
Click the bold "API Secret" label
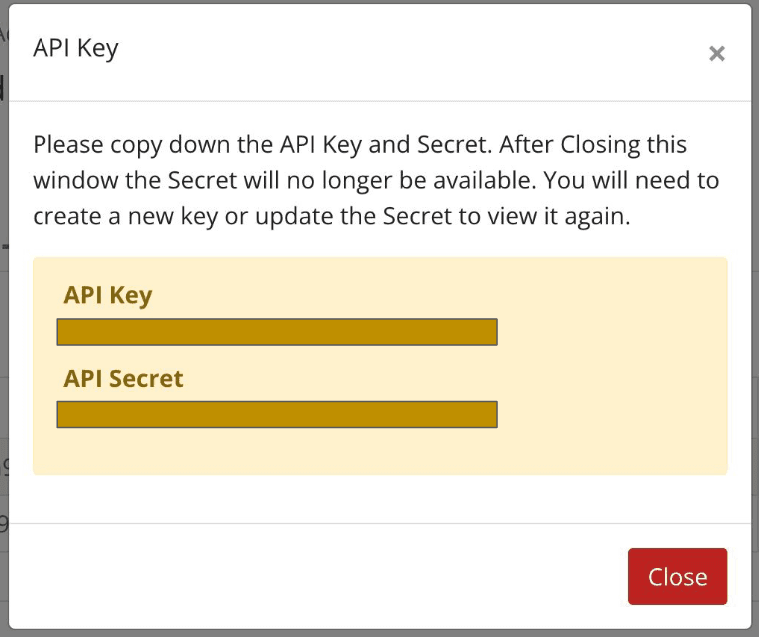[123, 379]
